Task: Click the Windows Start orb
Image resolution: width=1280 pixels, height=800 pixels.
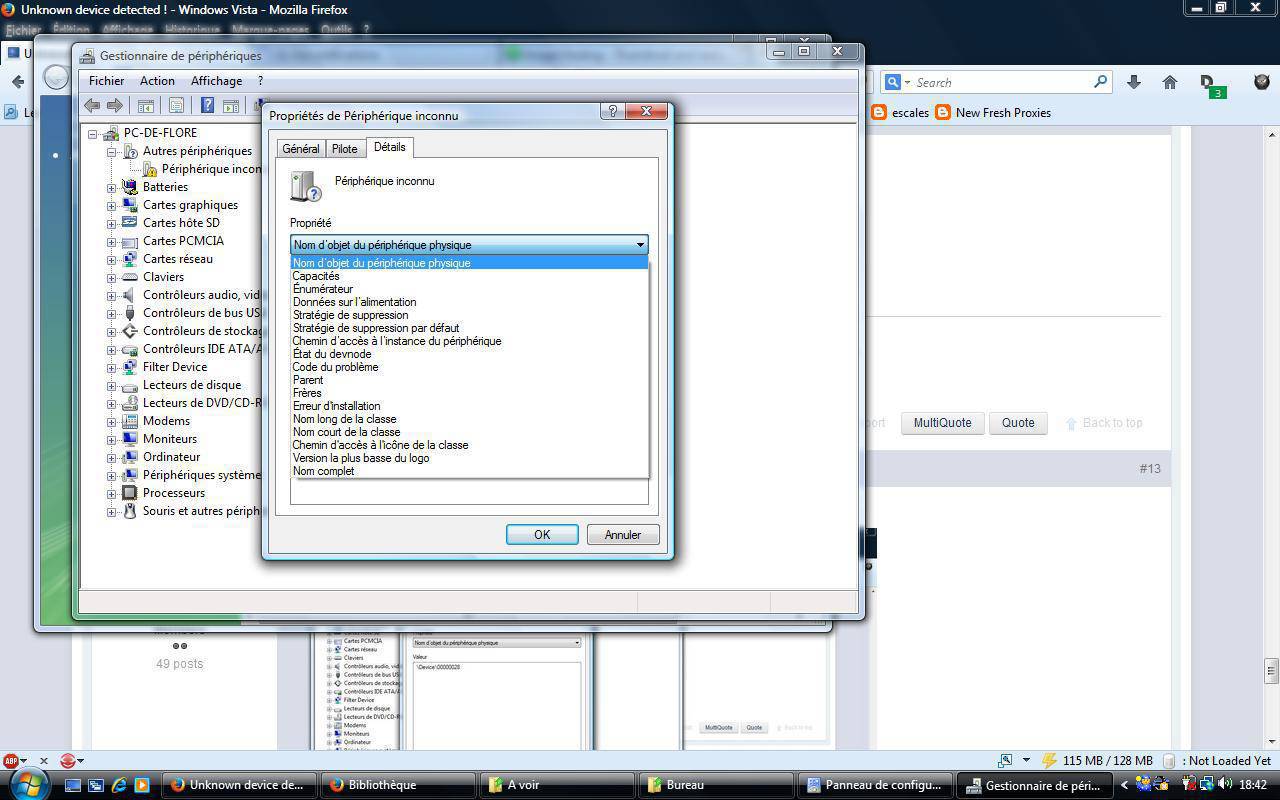Action: tap(27, 782)
